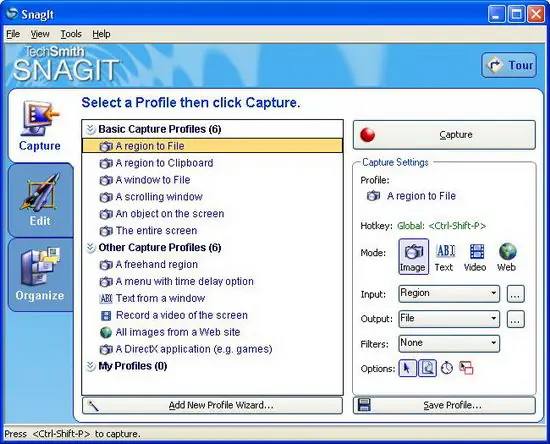Toggle the multiple area capture option
The height and width of the screenshot is (444, 550).
467,368
